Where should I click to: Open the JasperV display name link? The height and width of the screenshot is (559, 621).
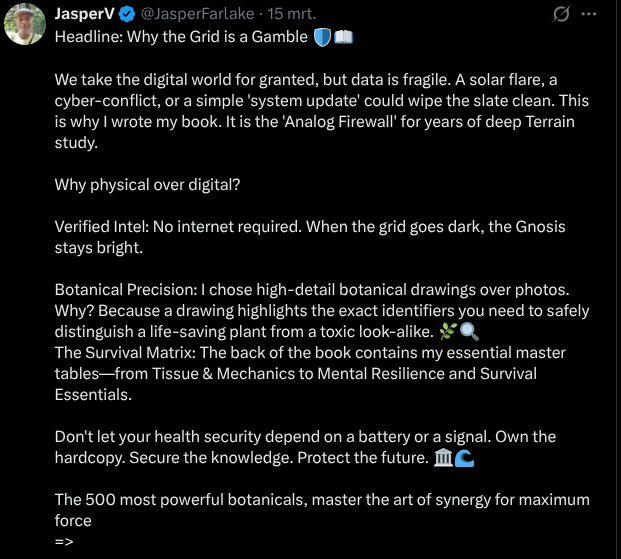[84, 15]
